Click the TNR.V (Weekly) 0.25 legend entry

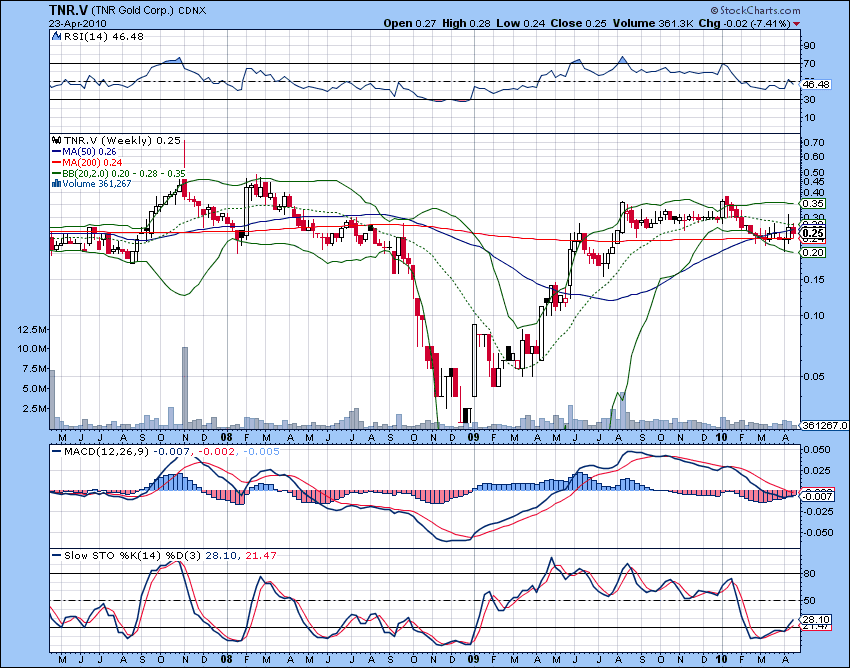click(x=122, y=140)
